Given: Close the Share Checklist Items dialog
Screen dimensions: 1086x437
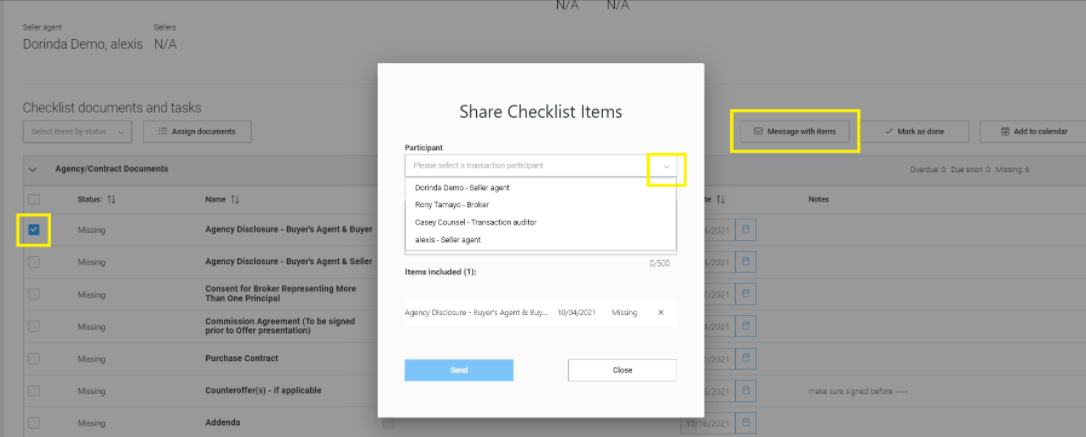Looking at the screenshot, I should [x=622, y=370].
